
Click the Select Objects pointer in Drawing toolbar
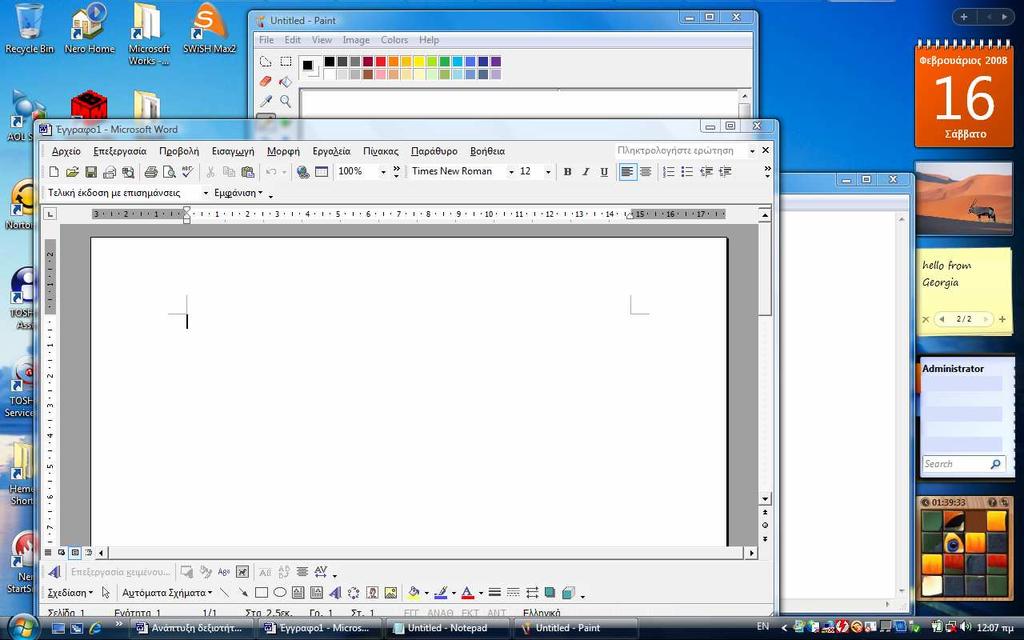(106, 592)
